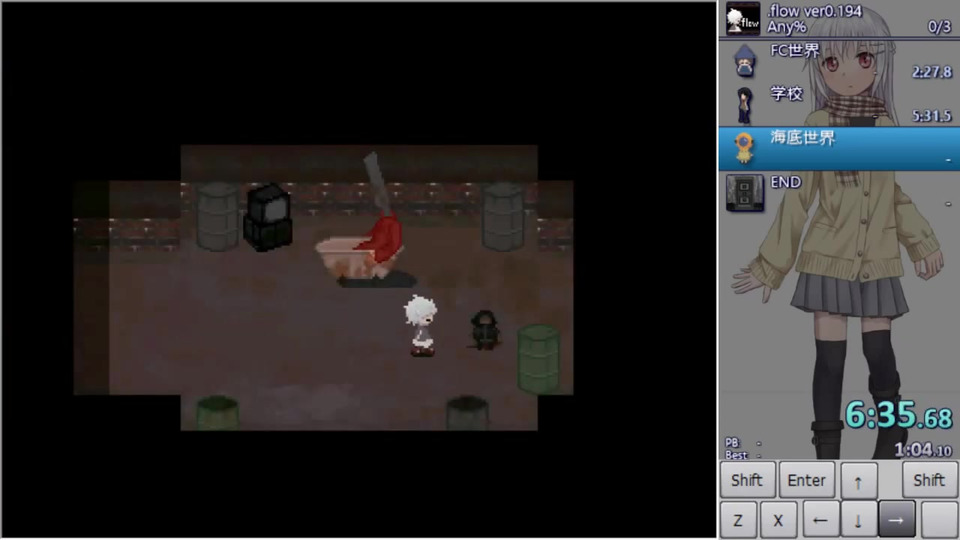Click the END split door icon
This screenshot has height=540, width=960.
pos(744,193)
